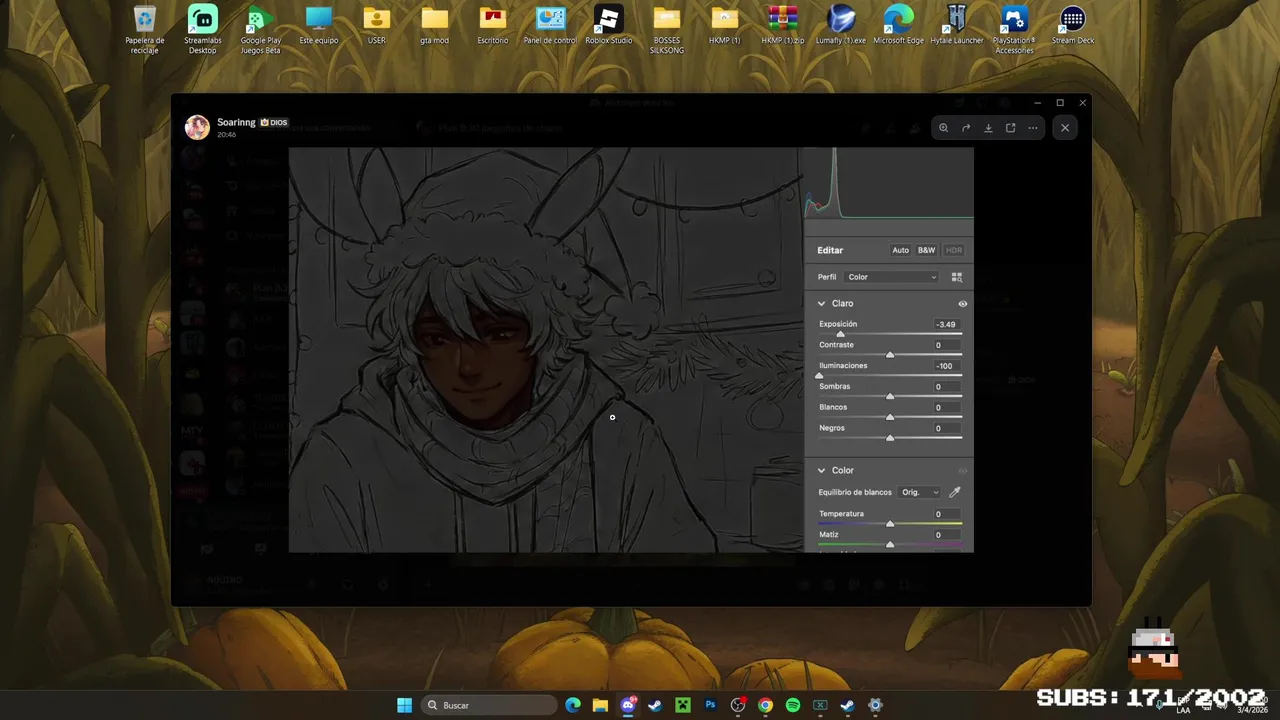Open Minecraft from the taskbar
The height and width of the screenshot is (720, 1280).
tap(683, 705)
